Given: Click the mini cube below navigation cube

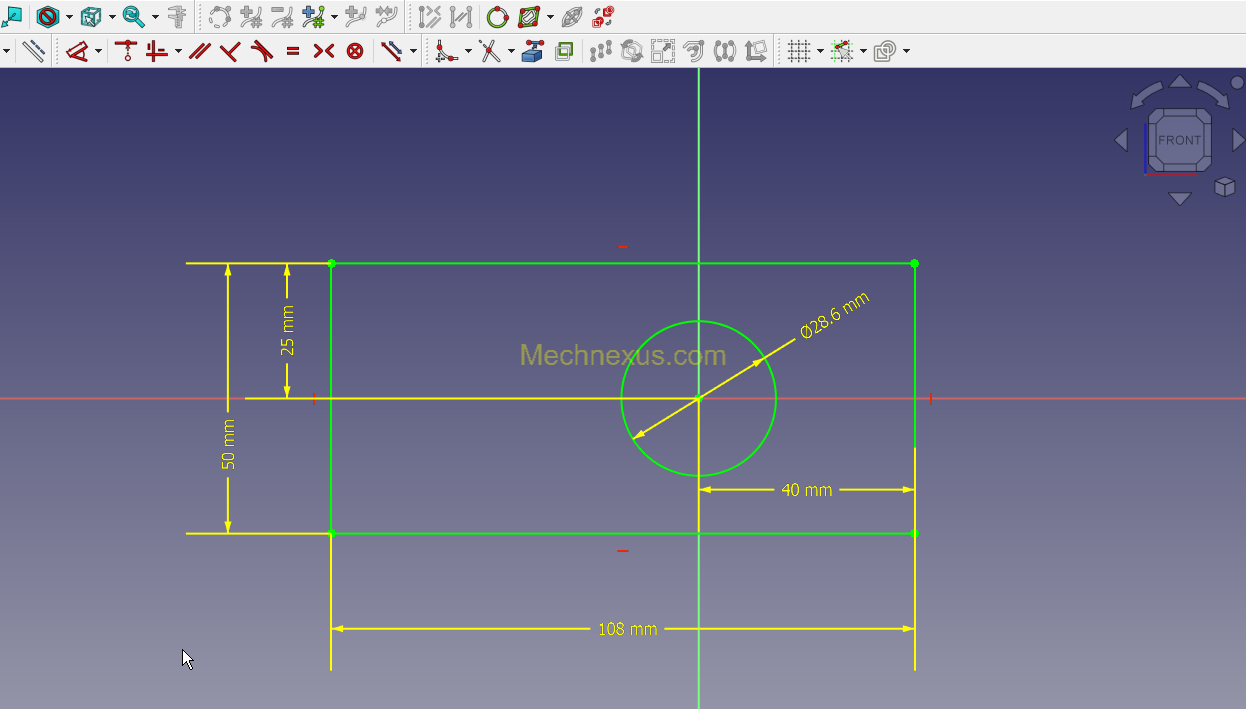Looking at the screenshot, I should click(1224, 187).
